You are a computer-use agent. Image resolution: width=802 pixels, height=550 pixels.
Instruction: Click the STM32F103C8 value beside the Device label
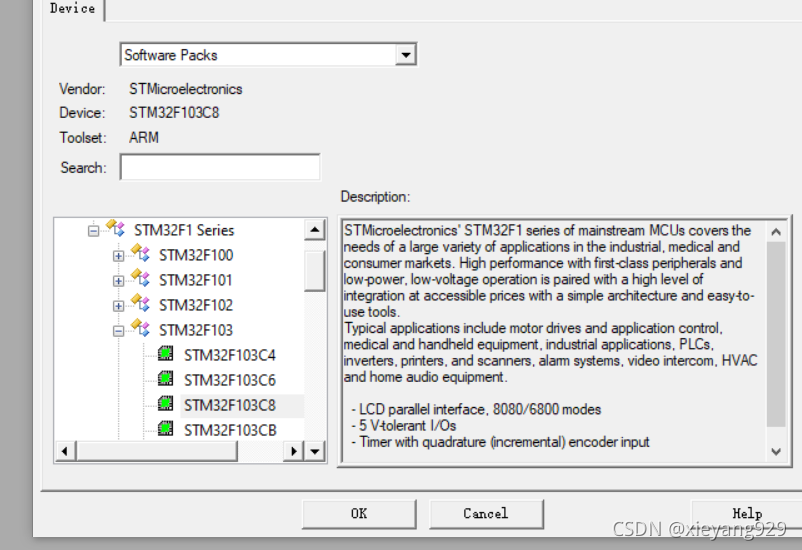174,113
